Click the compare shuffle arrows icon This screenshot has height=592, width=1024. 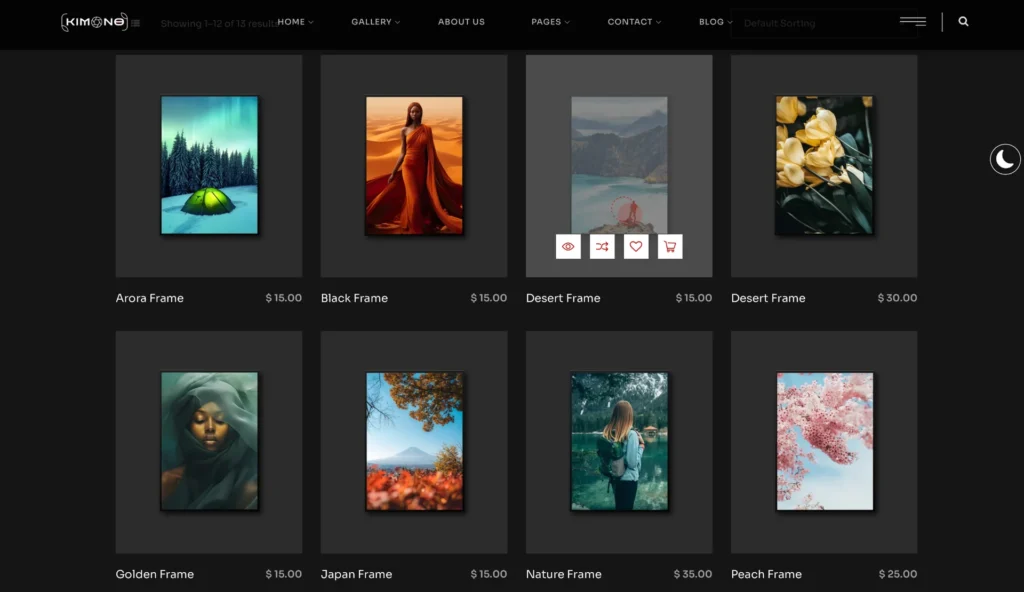tap(602, 246)
